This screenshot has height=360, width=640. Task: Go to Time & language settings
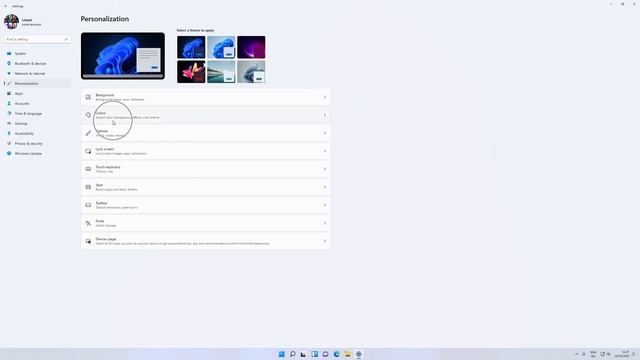click(37, 113)
